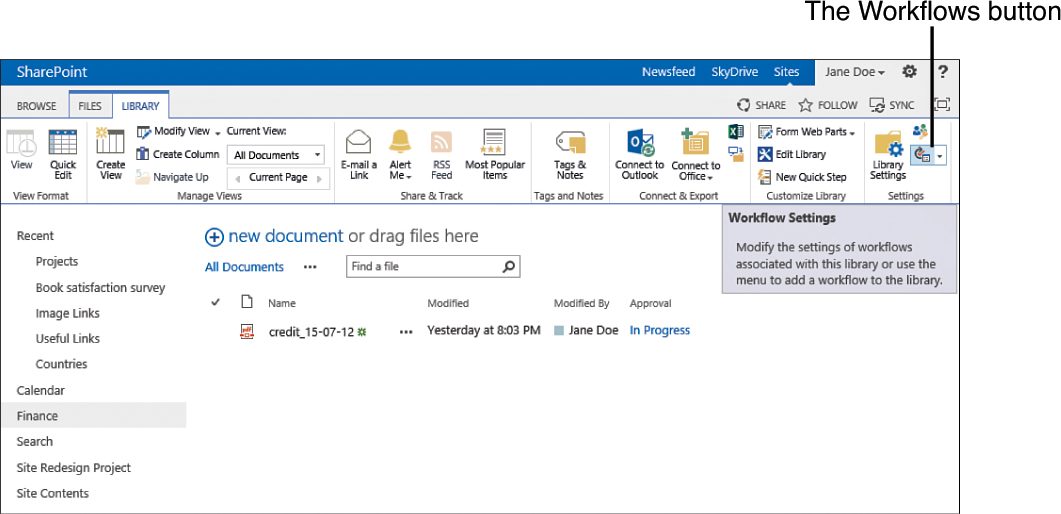
Task: Click Edit Library
Action: [x=792, y=154]
